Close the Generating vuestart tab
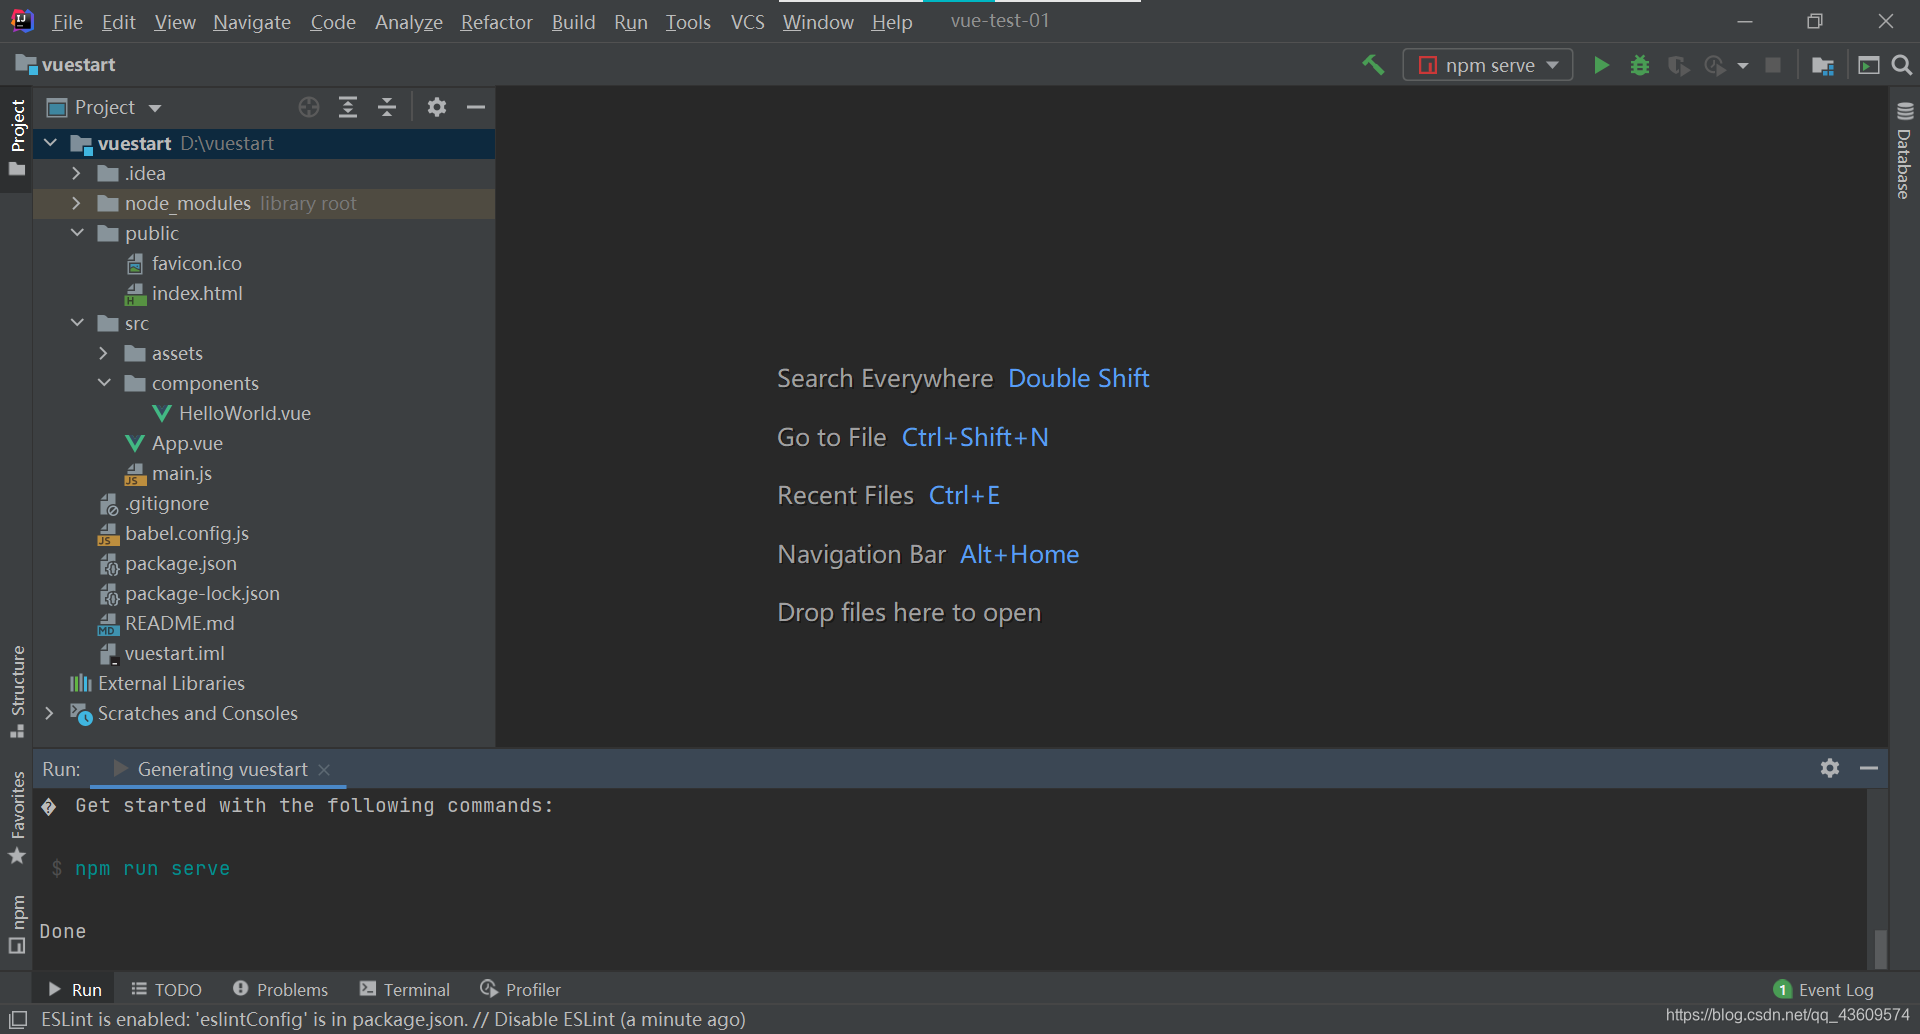This screenshot has width=1920, height=1034. pyautogui.click(x=324, y=769)
